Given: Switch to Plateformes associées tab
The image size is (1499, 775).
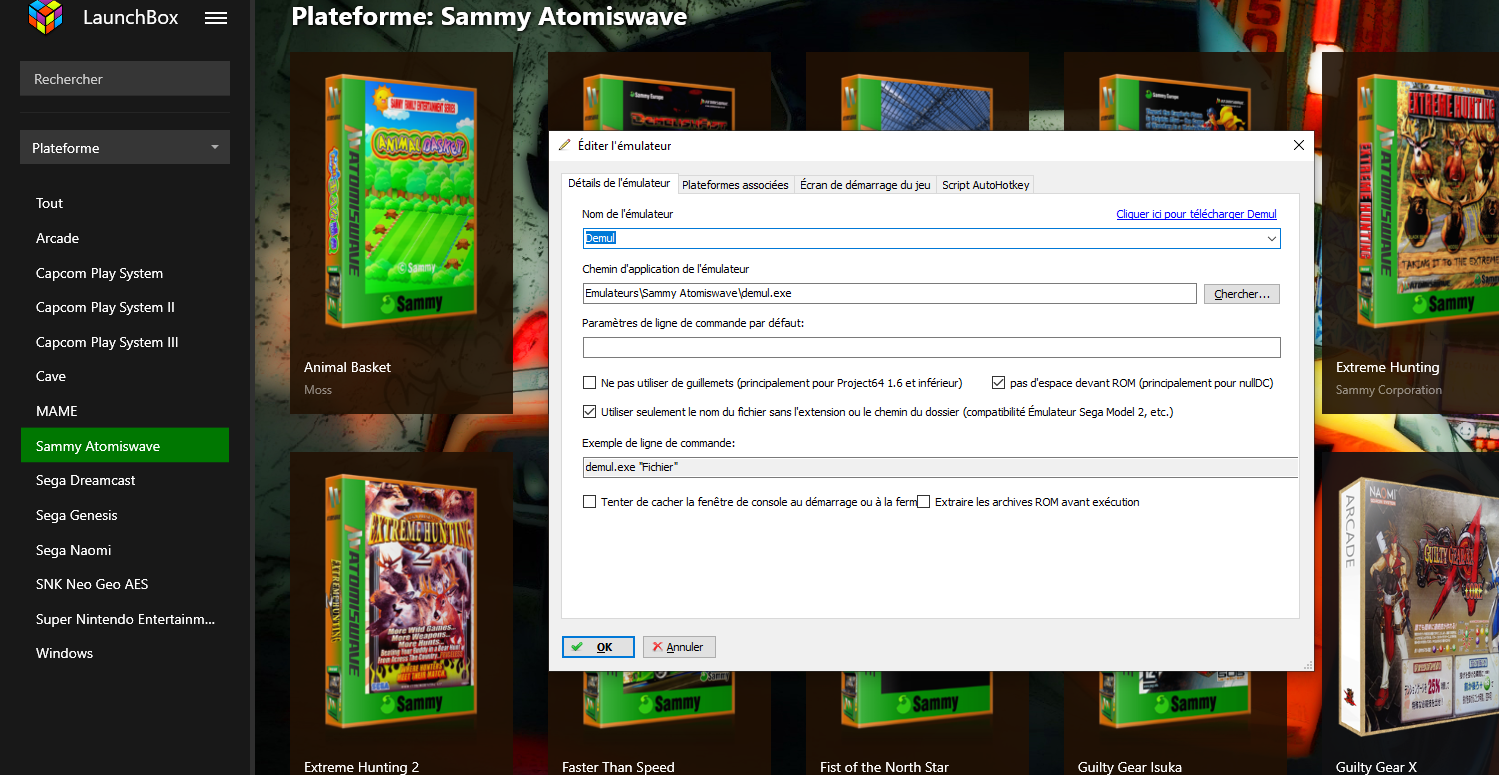Looking at the screenshot, I should 735,185.
